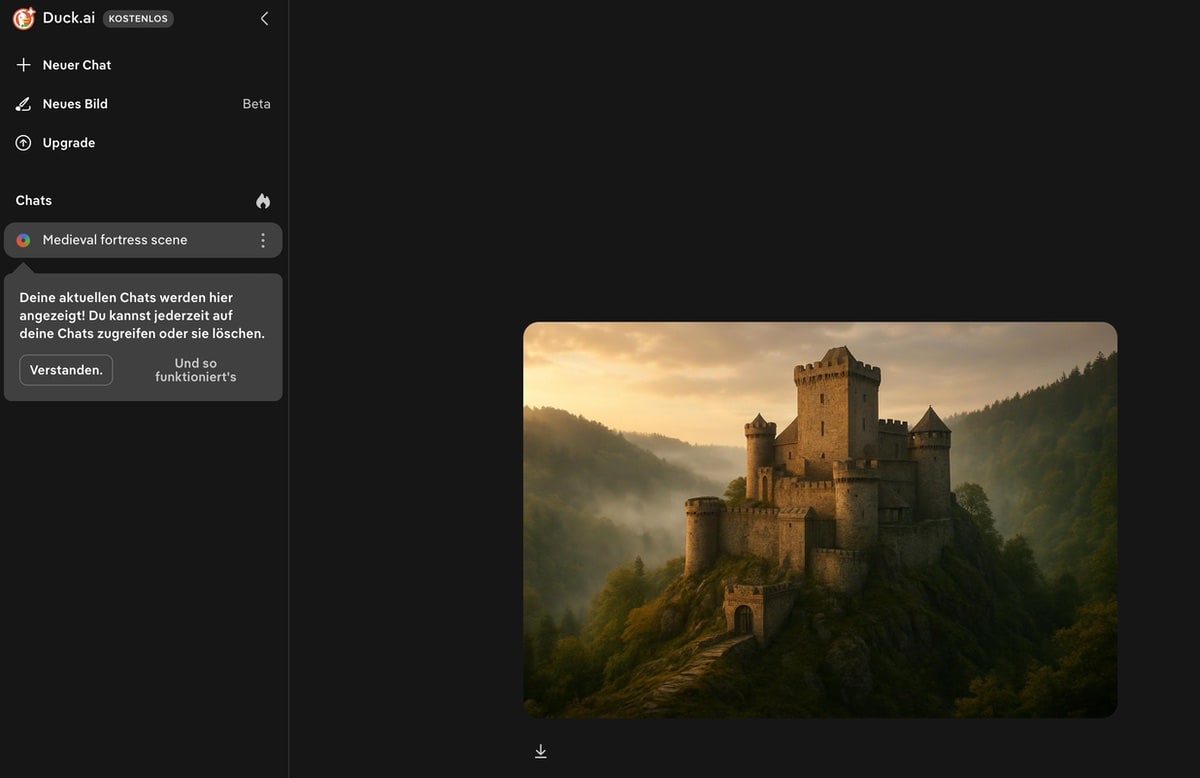Collapse the sidebar with the chevron
This screenshot has width=1200, height=778.
click(x=264, y=18)
